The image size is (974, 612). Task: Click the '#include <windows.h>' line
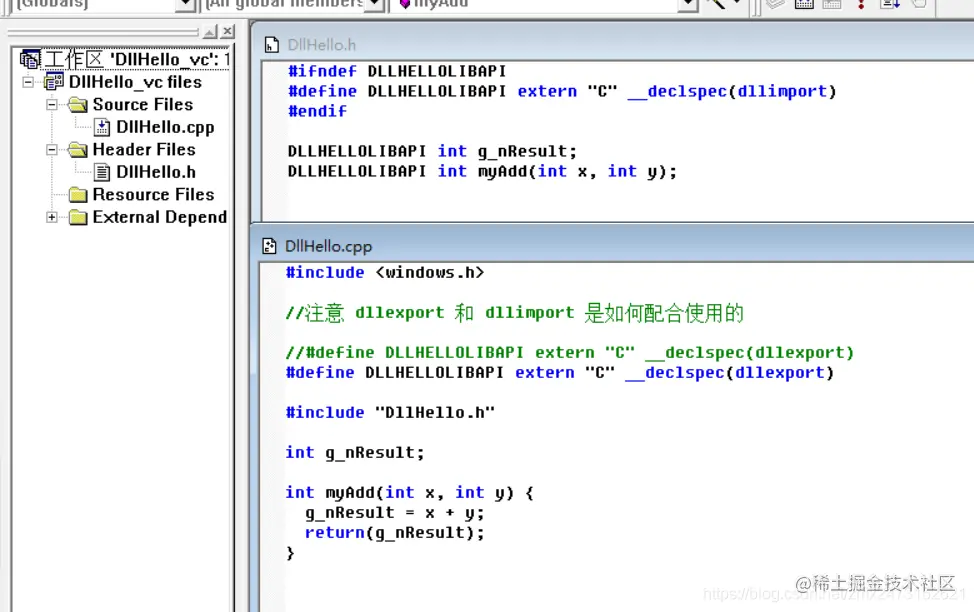[385, 273]
